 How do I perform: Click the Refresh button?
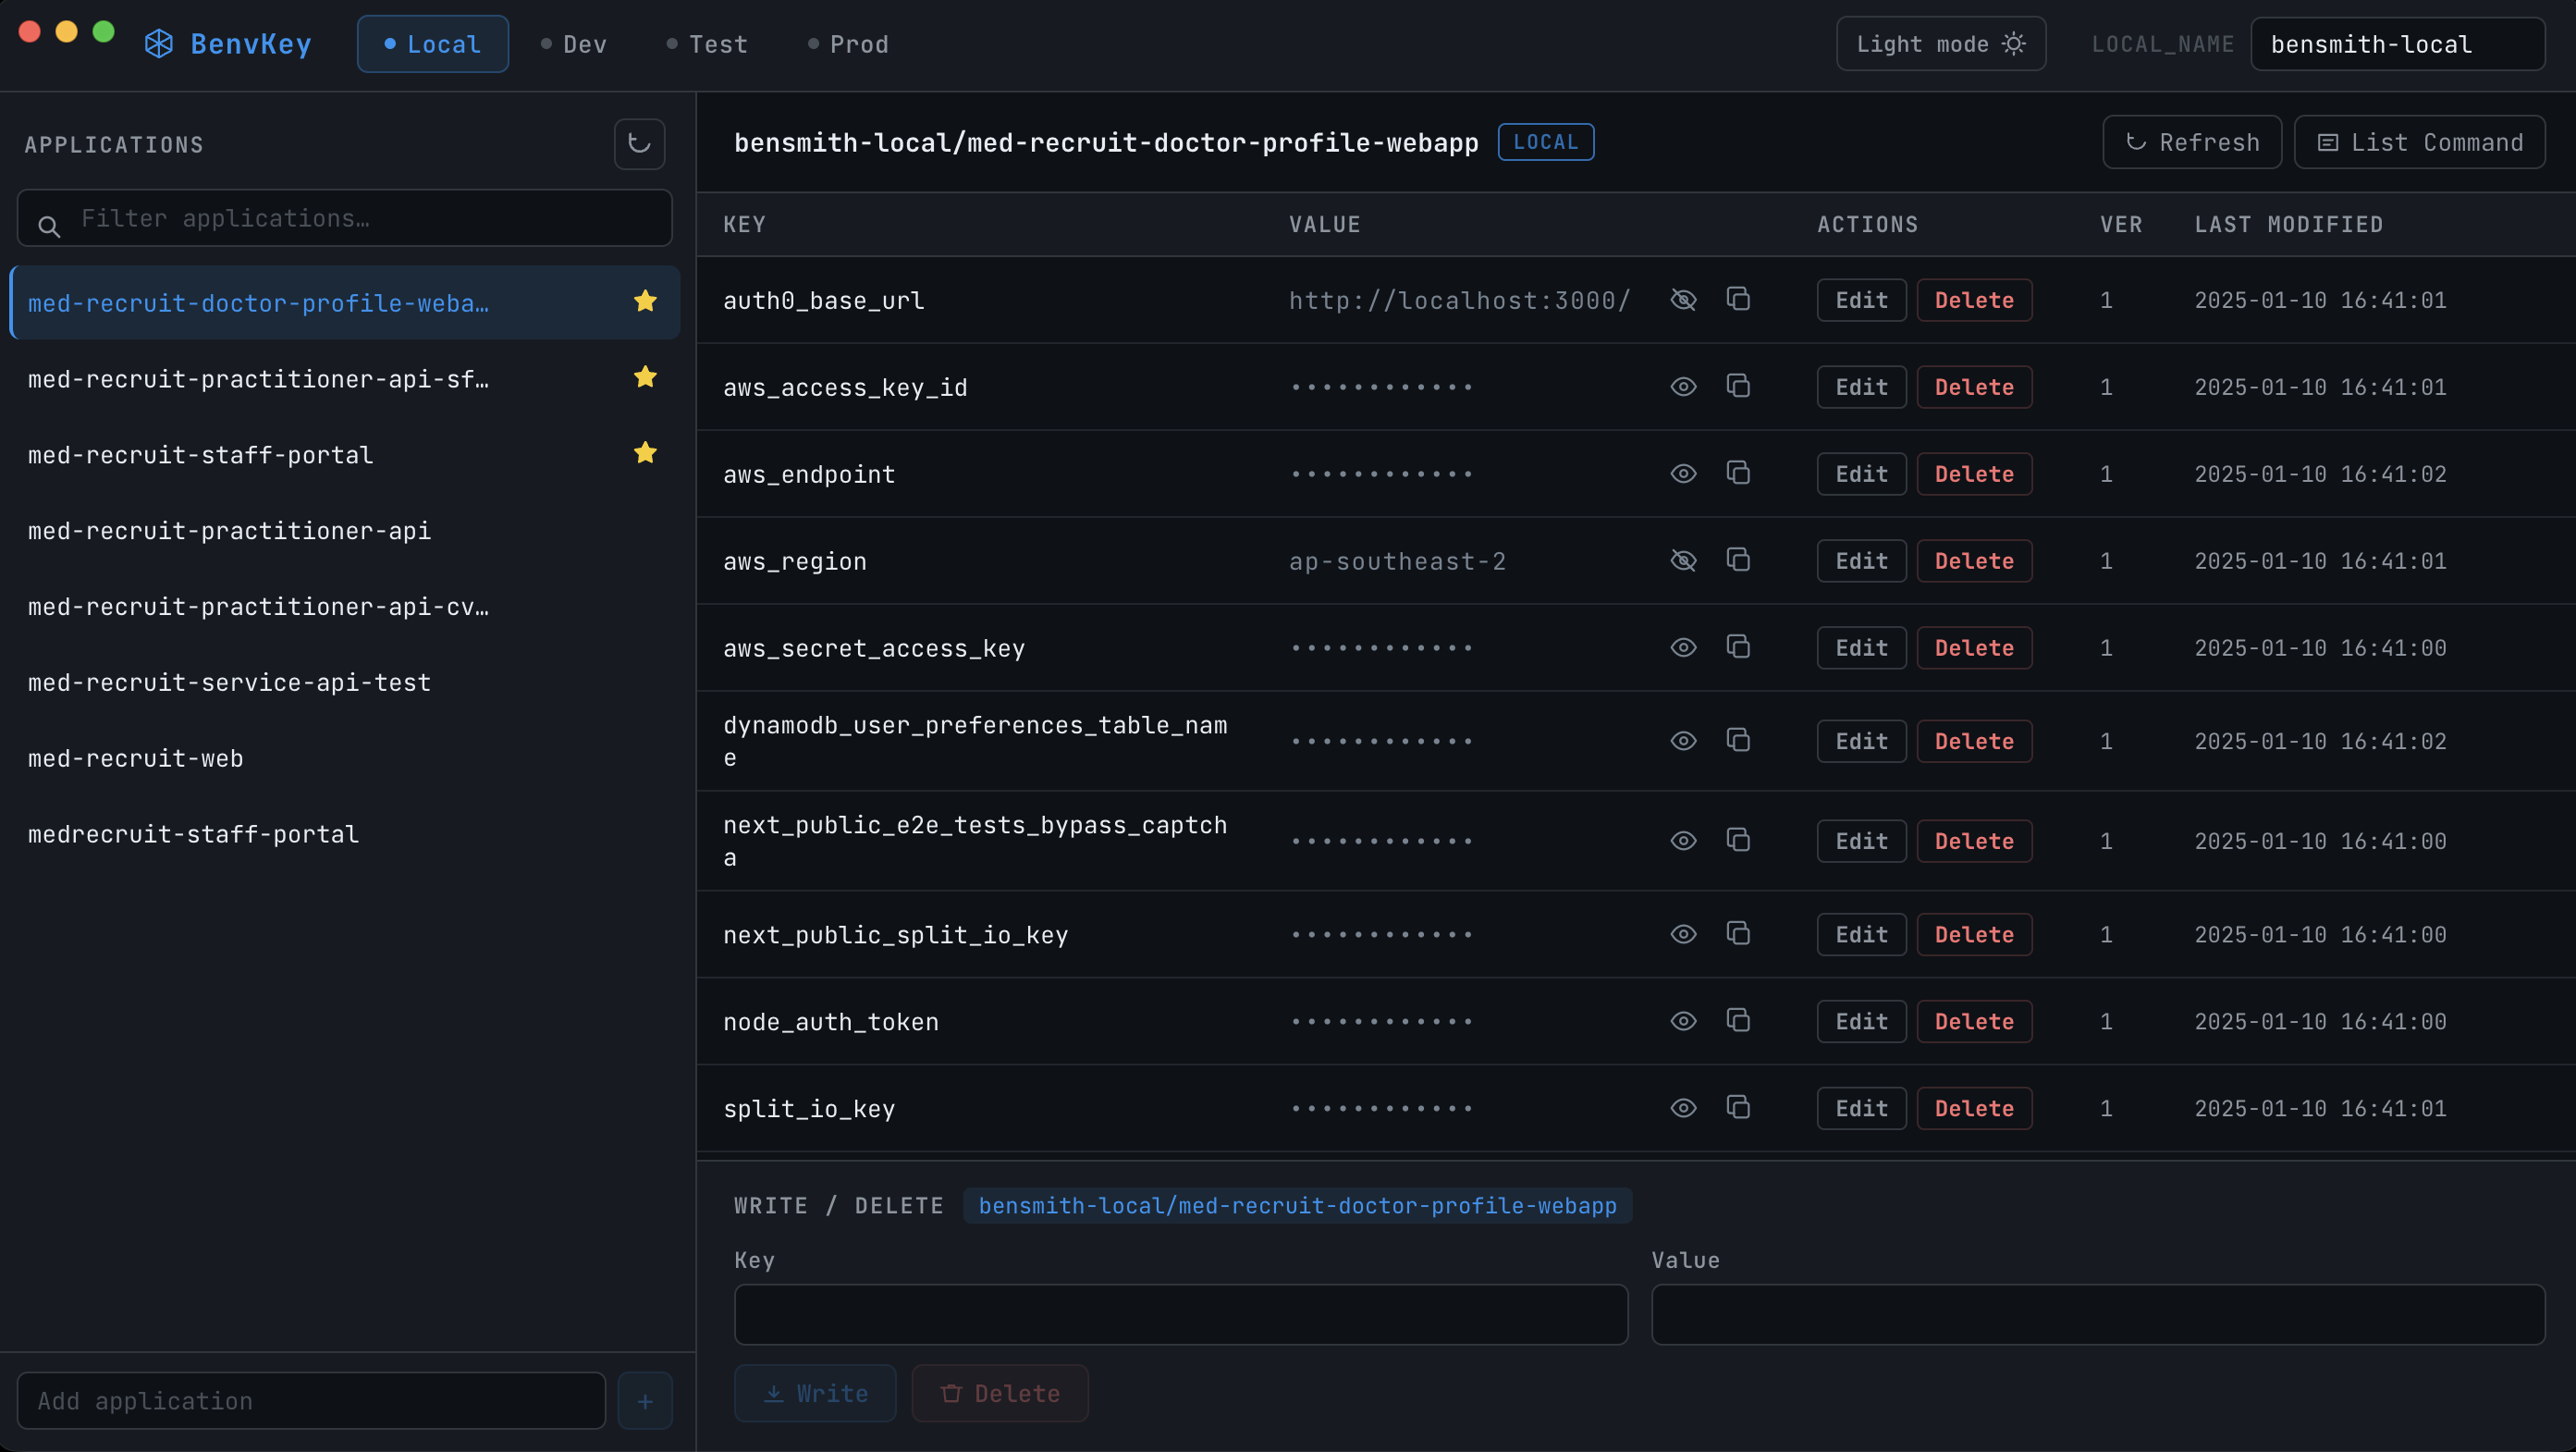click(2192, 142)
